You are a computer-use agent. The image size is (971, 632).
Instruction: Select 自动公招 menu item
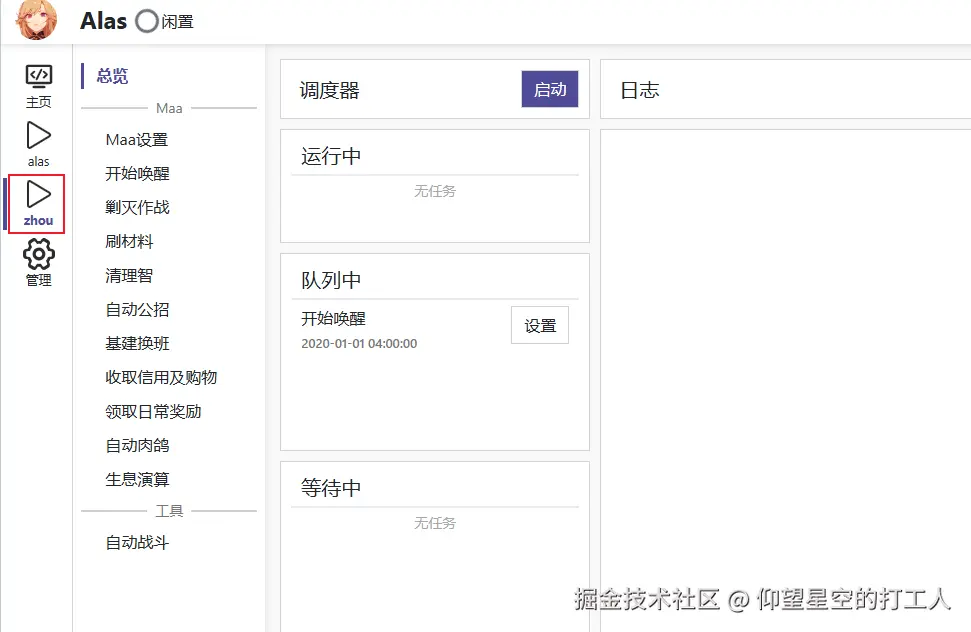[137, 310]
